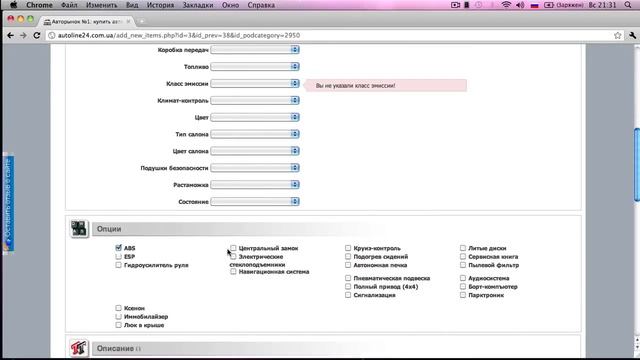Open the volume control icon
Screen dimensions: 640x360
520,5
